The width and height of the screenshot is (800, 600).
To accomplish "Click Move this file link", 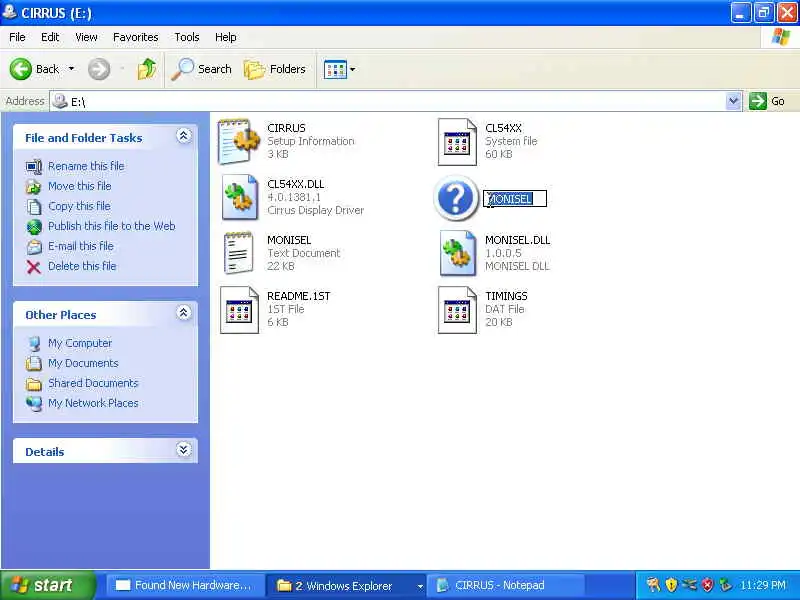I will [x=80, y=186].
